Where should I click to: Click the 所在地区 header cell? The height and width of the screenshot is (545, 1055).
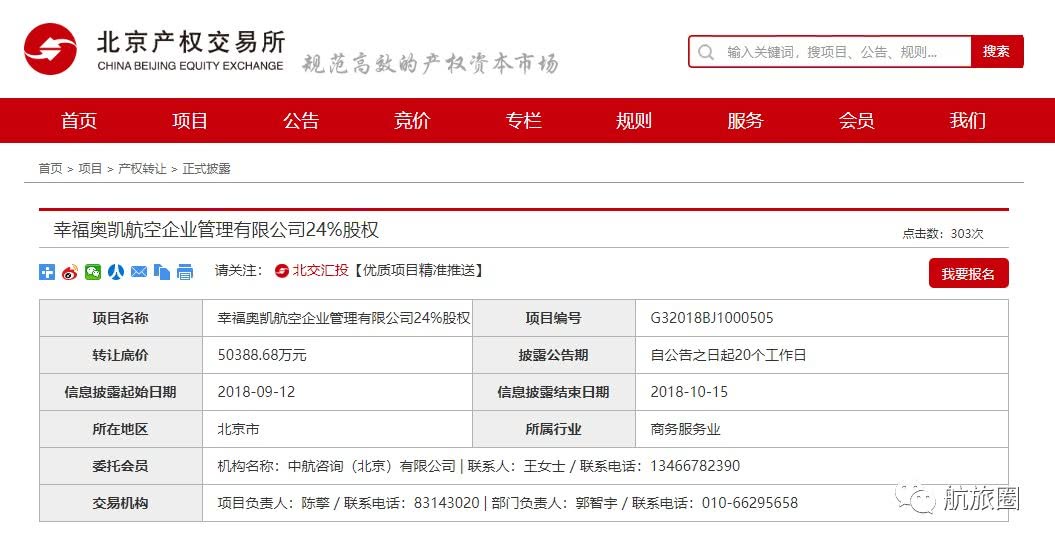(x=121, y=429)
